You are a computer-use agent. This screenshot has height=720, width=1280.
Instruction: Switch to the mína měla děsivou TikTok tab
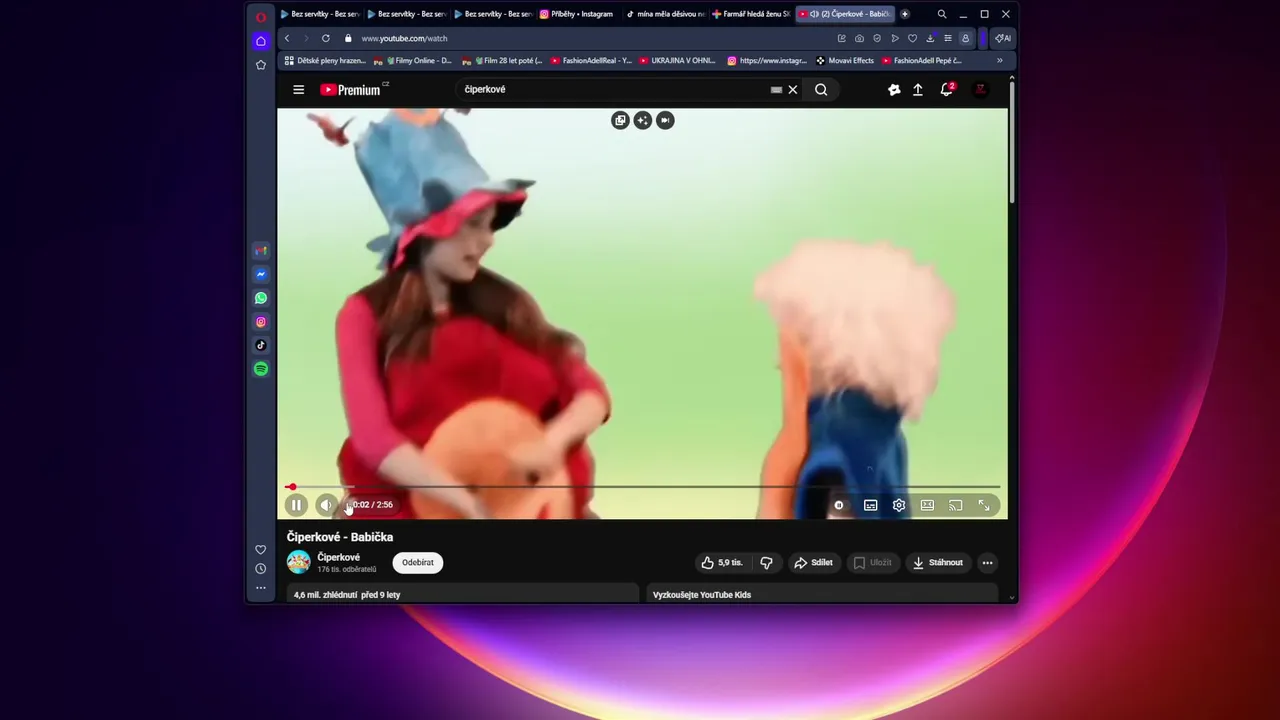coord(666,14)
